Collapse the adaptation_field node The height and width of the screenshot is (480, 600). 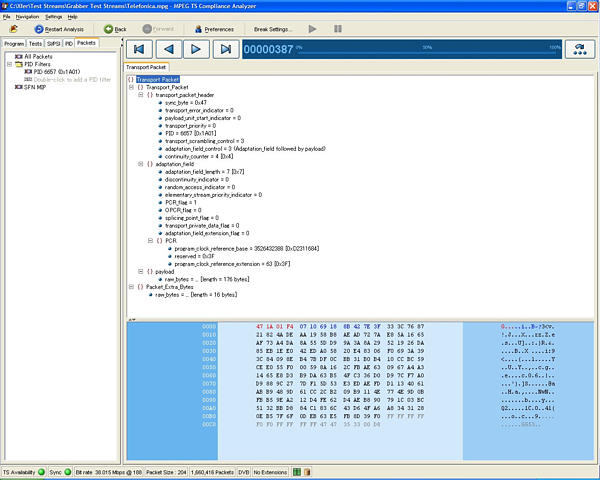[139, 164]
